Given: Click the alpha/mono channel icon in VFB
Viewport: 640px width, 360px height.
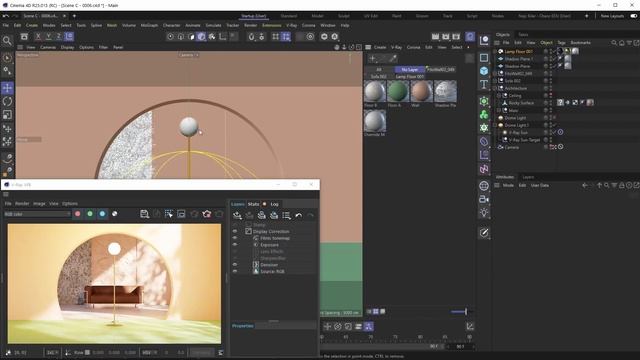Looking at the screenshot, I should (x=115, y=214).
